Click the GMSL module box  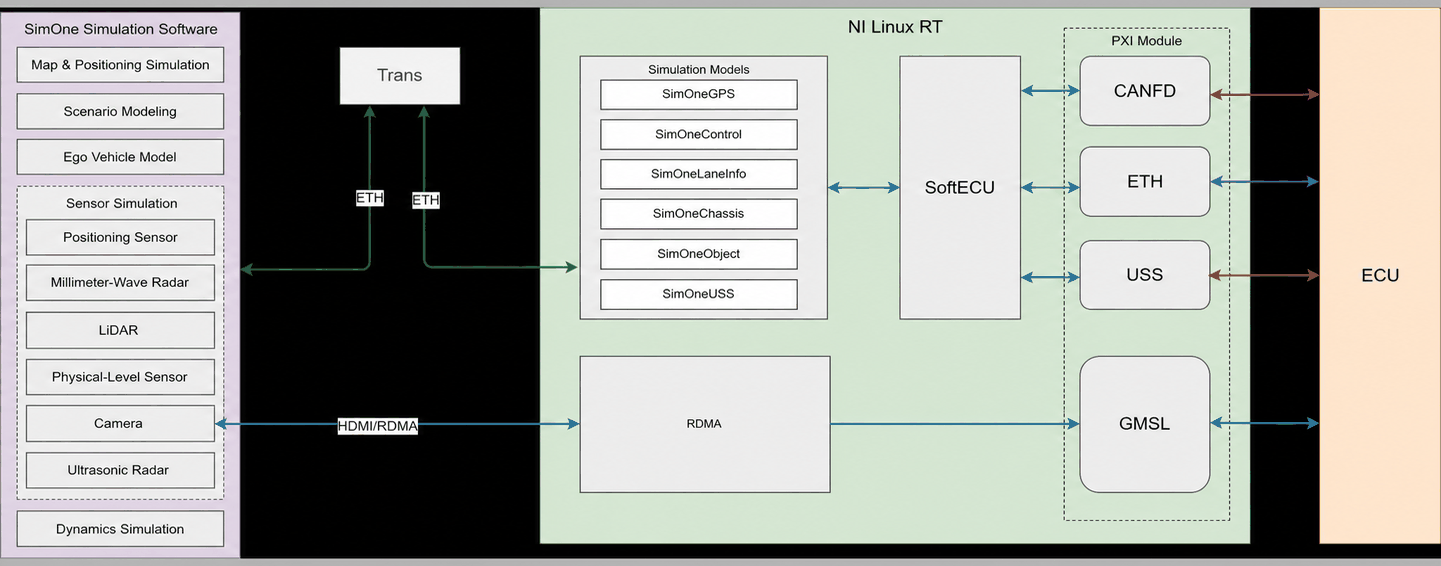pyautogui.click(x=1145, y=424)
